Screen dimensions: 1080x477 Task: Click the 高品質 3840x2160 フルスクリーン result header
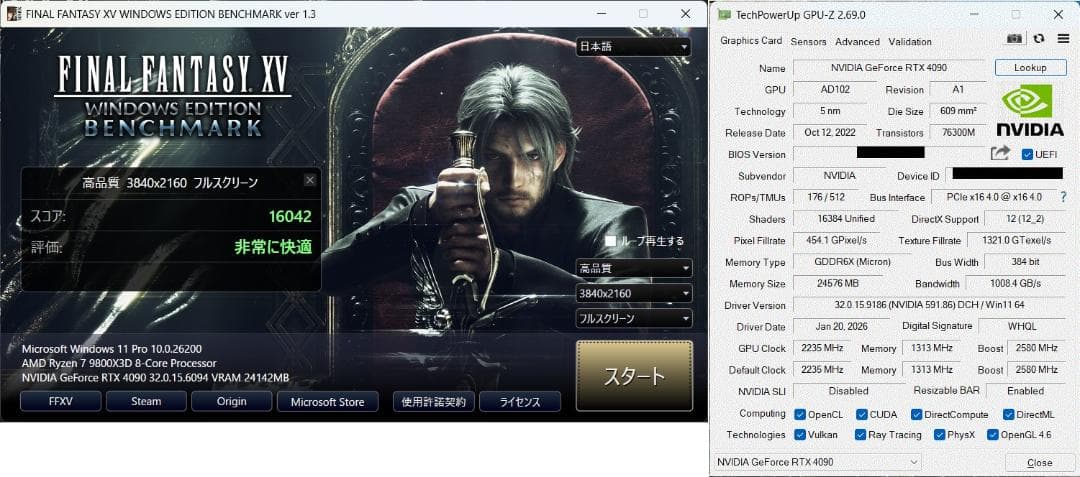170,182
